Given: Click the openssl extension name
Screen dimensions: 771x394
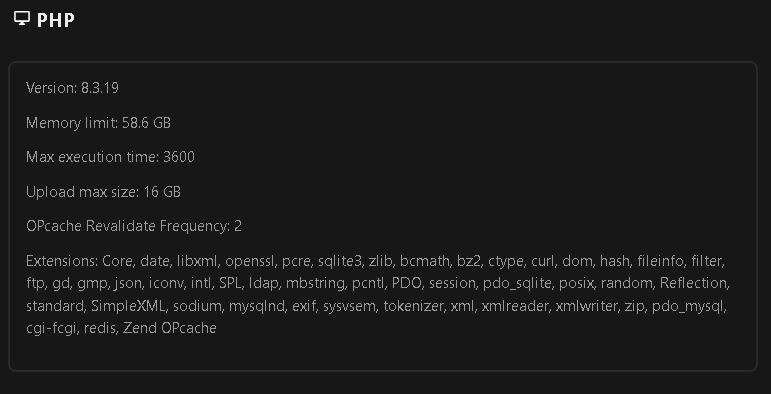Looking at the screenshot, I should 250,262.
